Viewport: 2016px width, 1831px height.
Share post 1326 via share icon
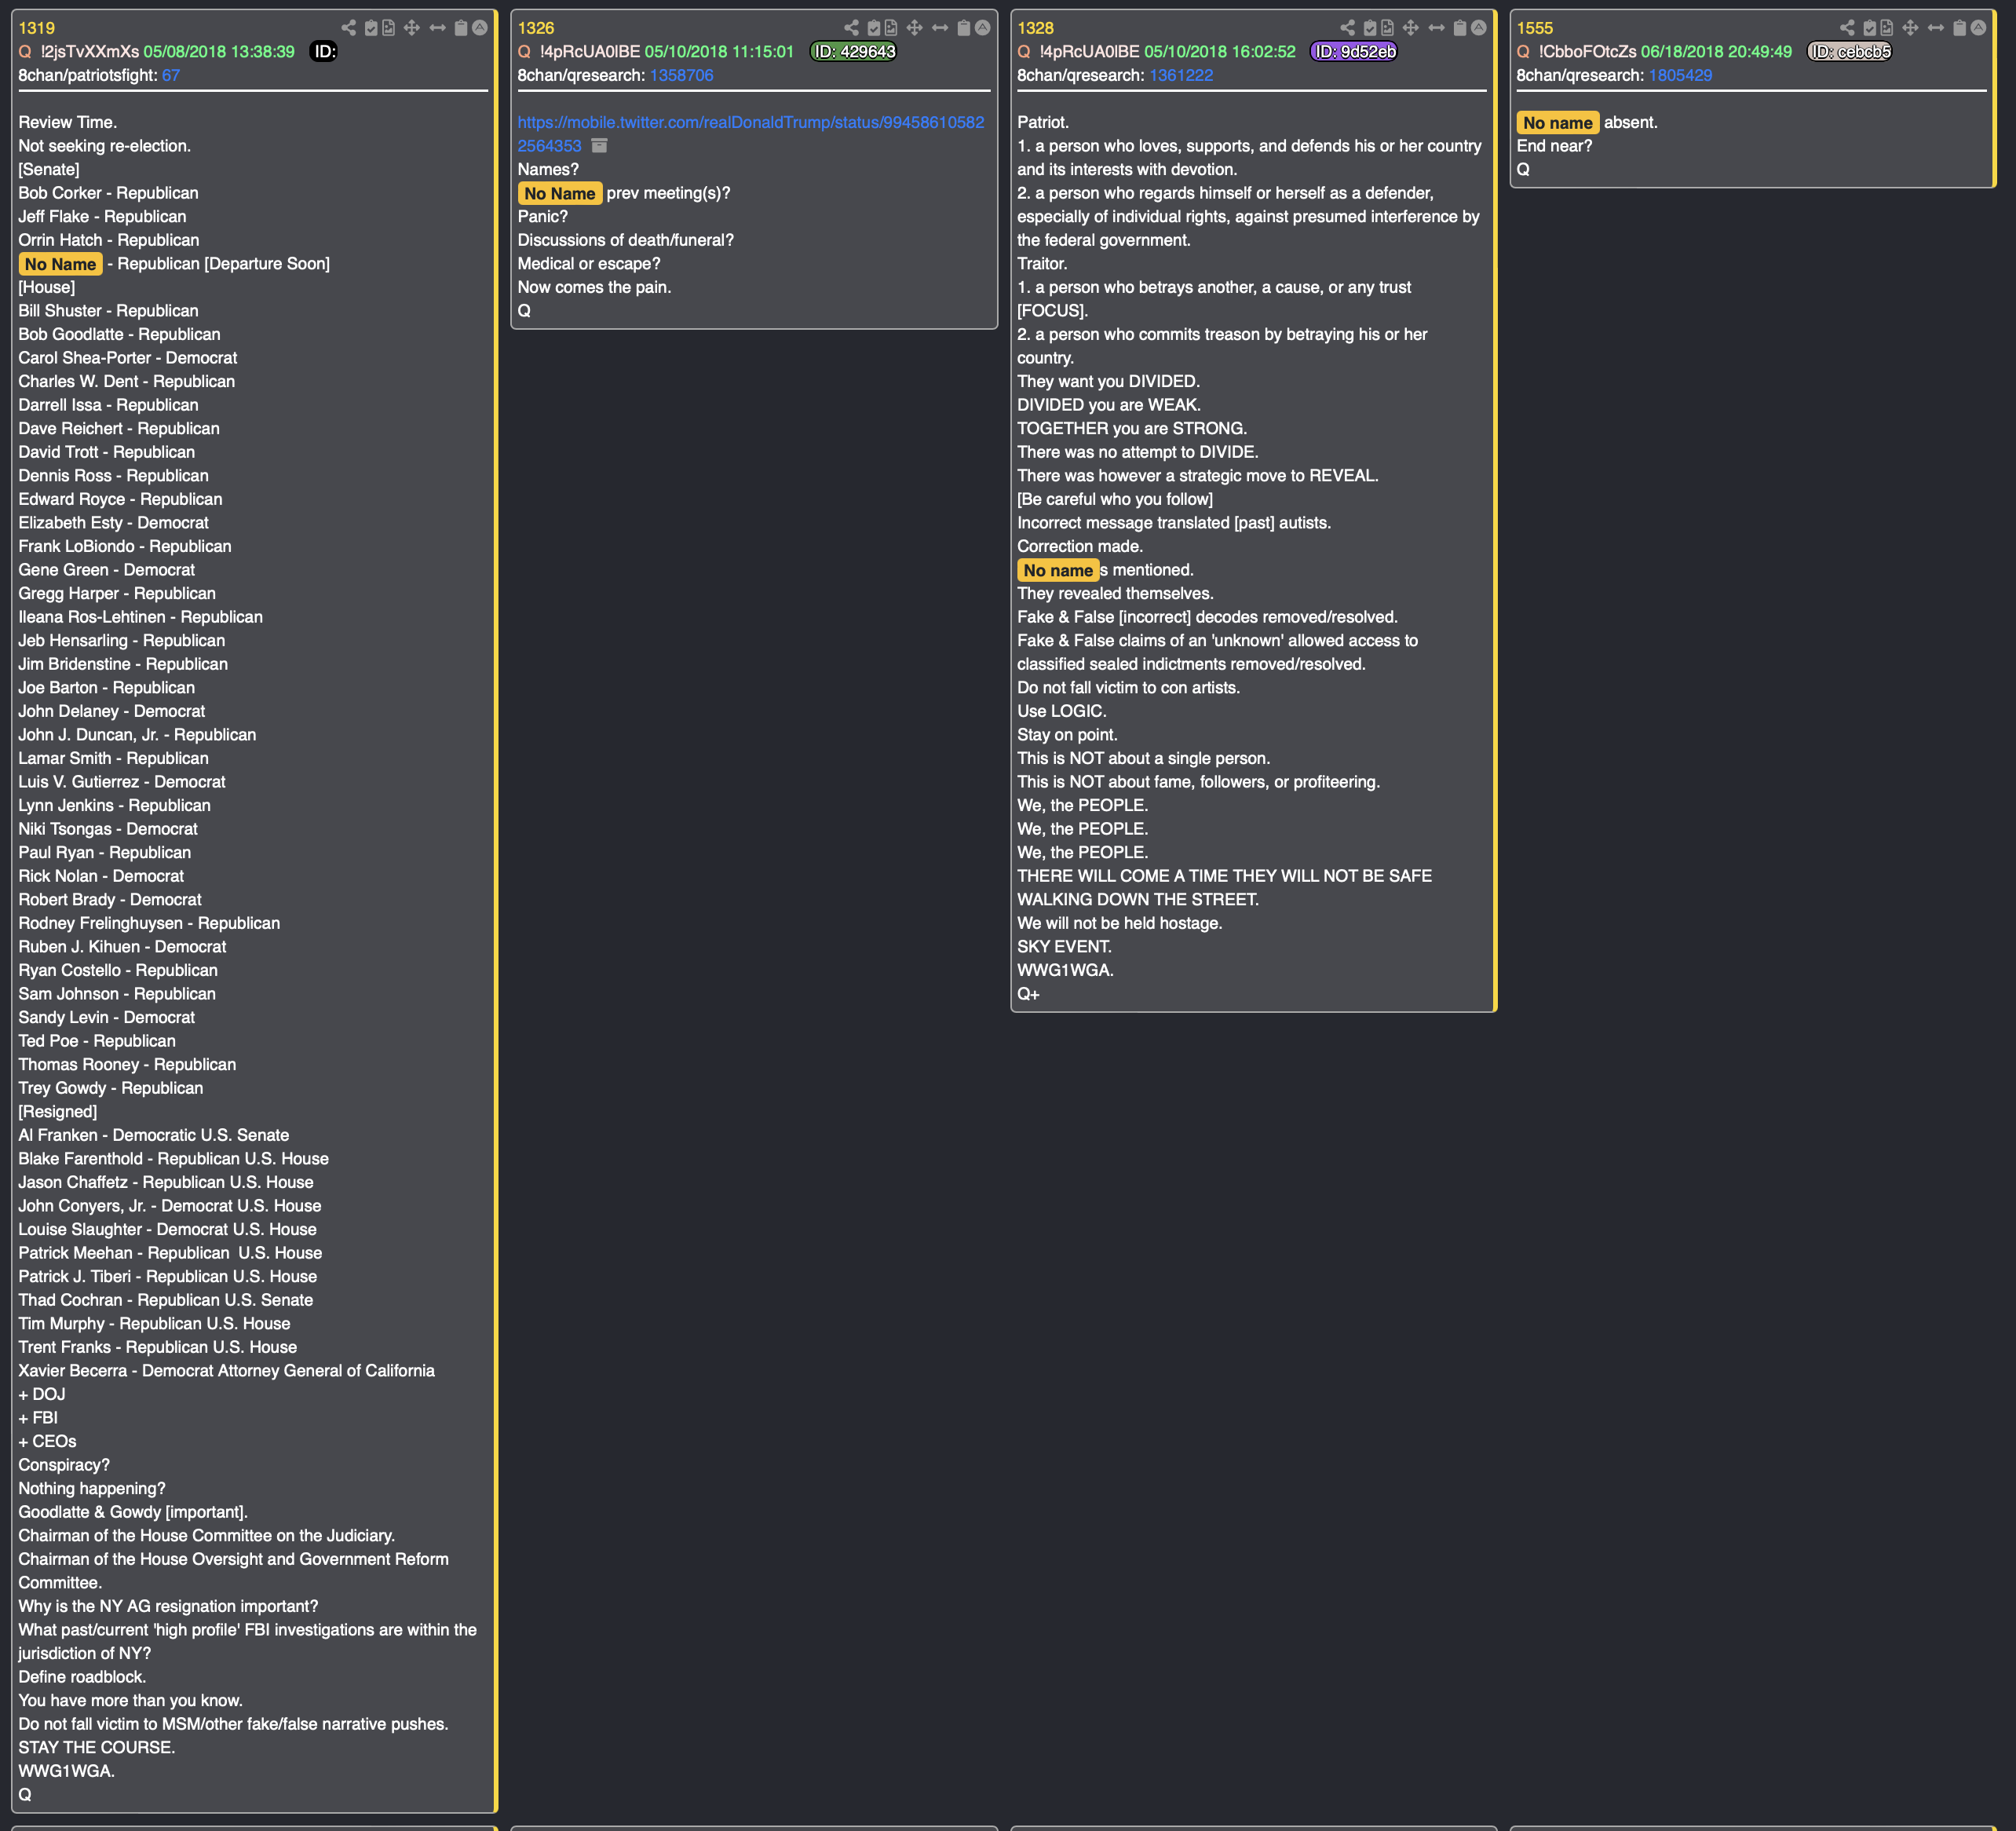tap(851, 28)
